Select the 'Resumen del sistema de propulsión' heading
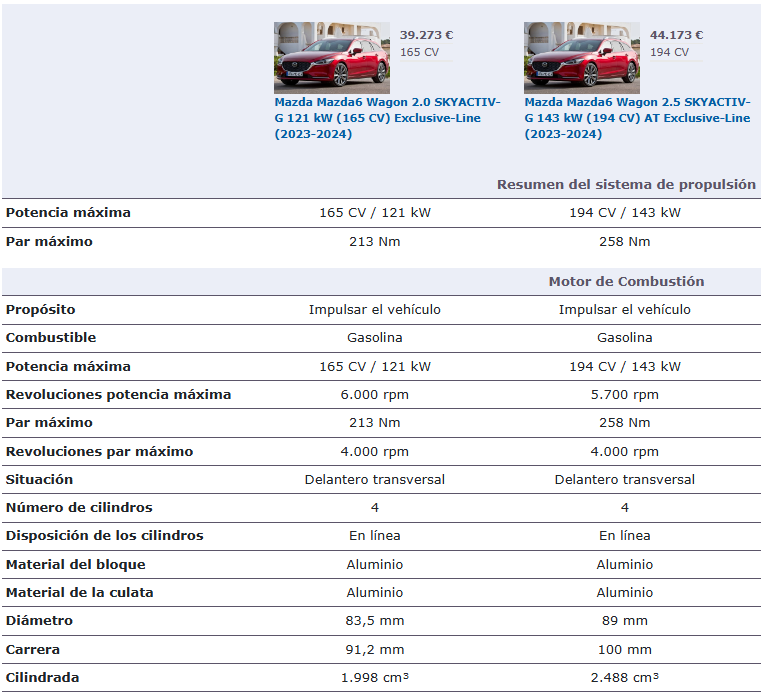The image size is (761, 695). 626,184
